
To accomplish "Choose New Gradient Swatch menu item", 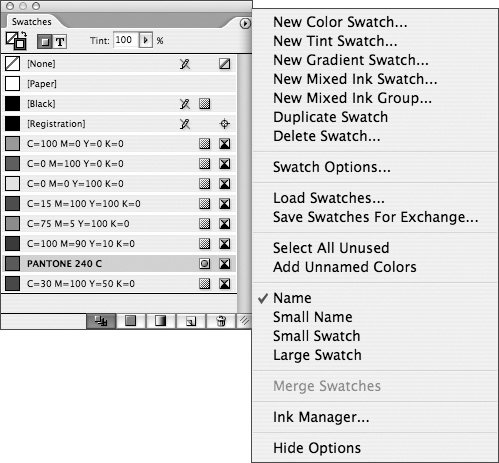I will [351, 60].
